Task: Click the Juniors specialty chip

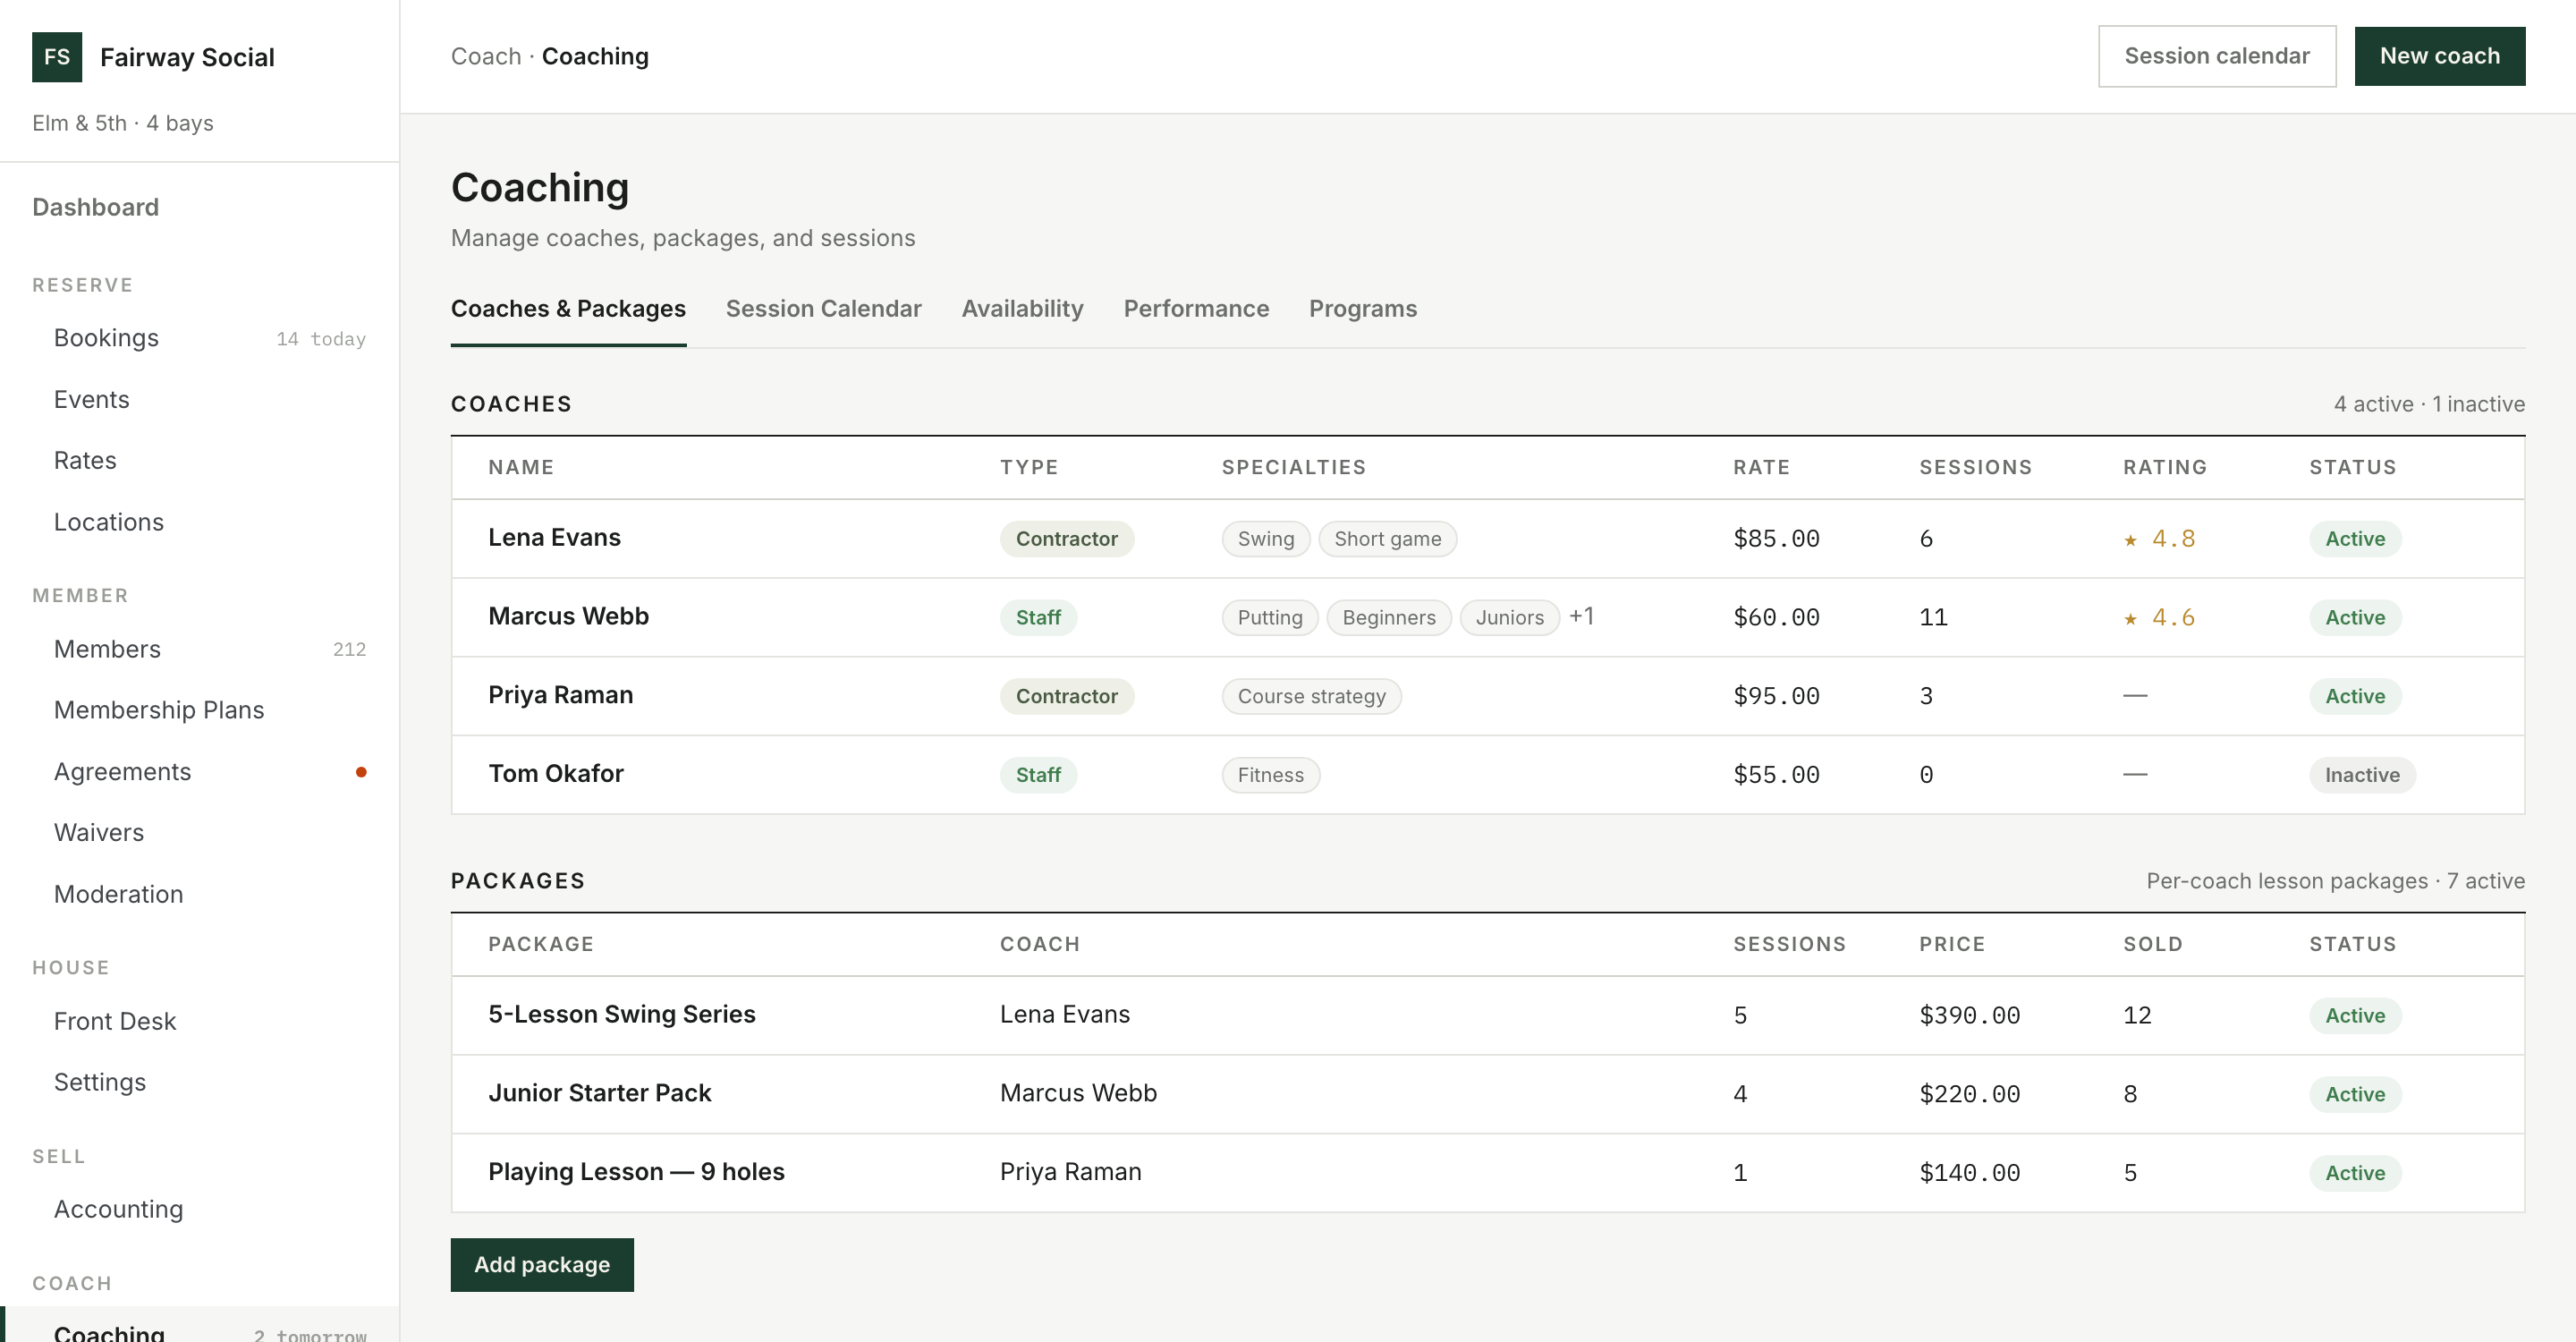Action: pos(1509,617)
